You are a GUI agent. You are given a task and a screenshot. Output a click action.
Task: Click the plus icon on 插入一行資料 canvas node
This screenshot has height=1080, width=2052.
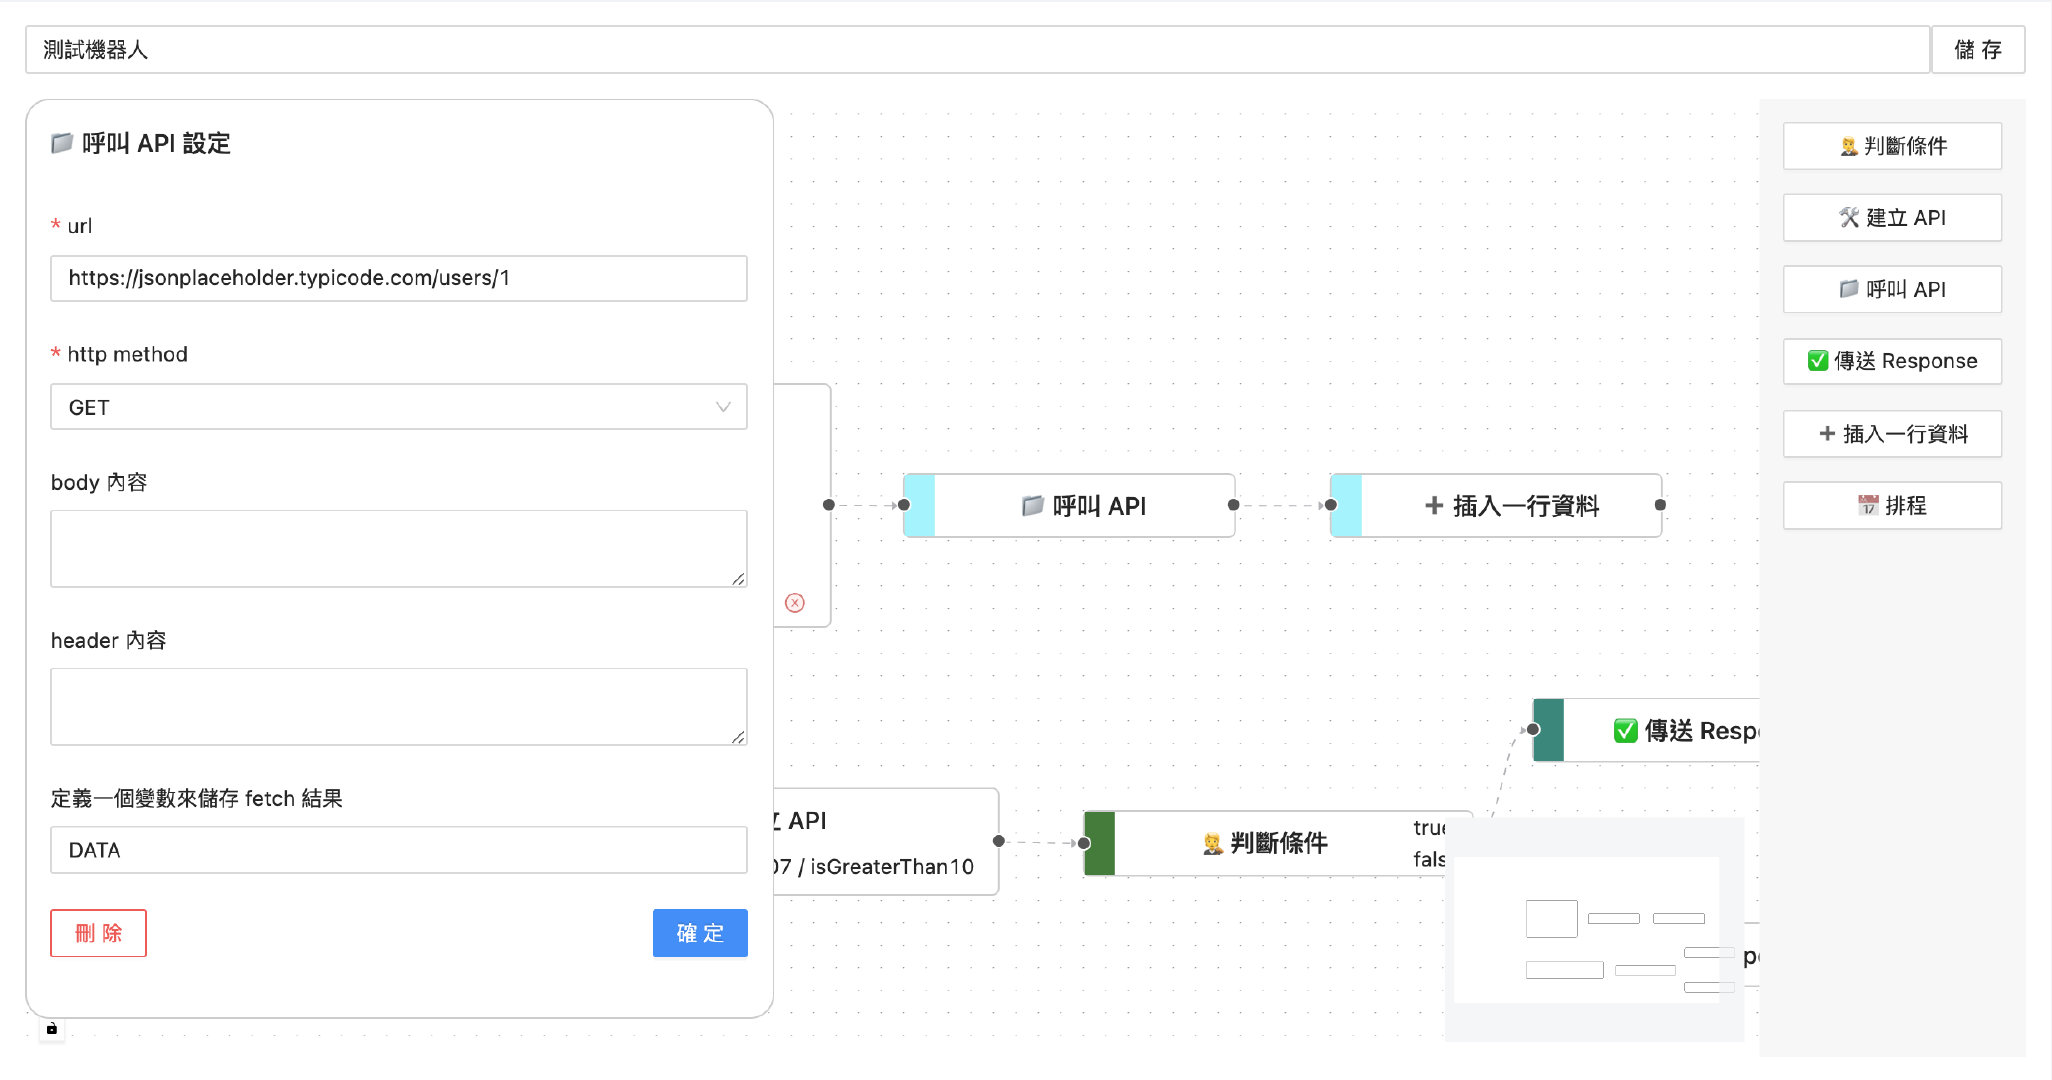click(x=1434, y=506)
